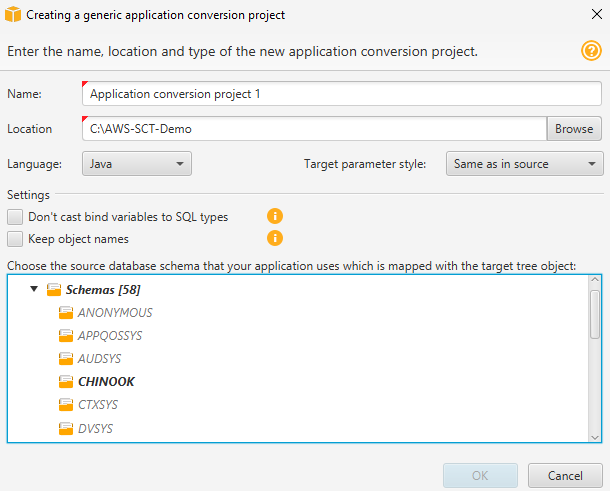
Task: Click the CHINOOK schema database icon
Action: pos(67,381)
